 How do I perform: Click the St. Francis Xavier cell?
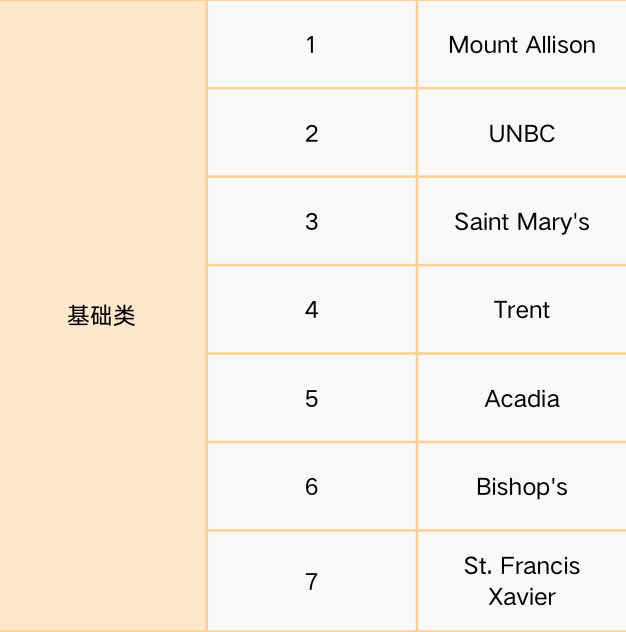pyautogui.click(x=522, y=581)
